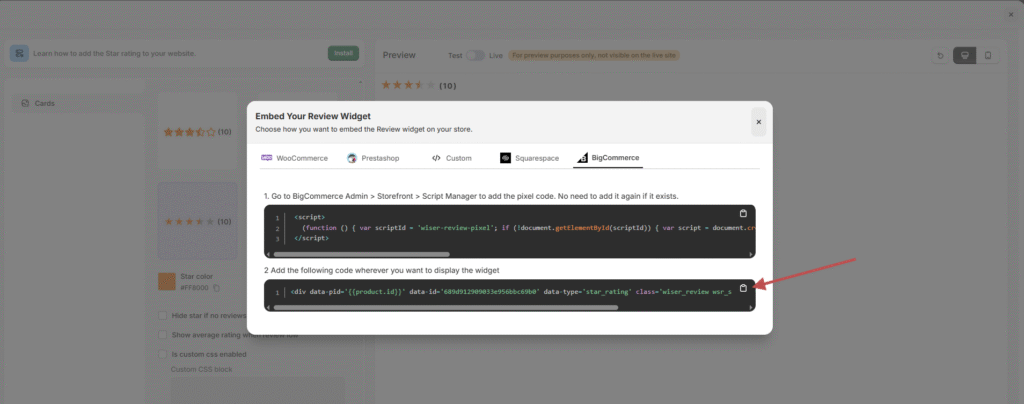Close the Embed Your Review Widget dialog
The image size is (1024, 404).
758,122
